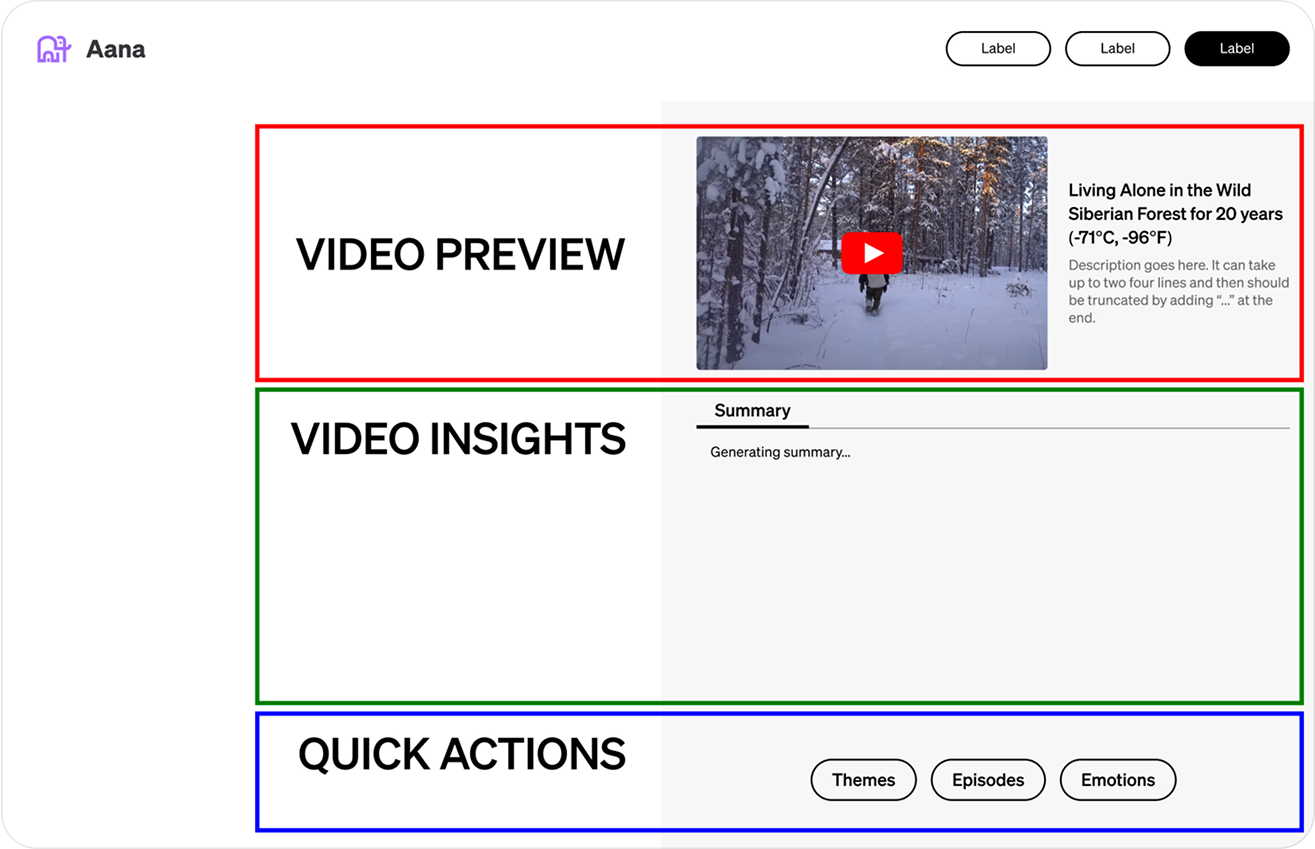This screenshot has width=1315, height=849.
Task: Open the Episodes quick action
Action: (x=988, y=780)
